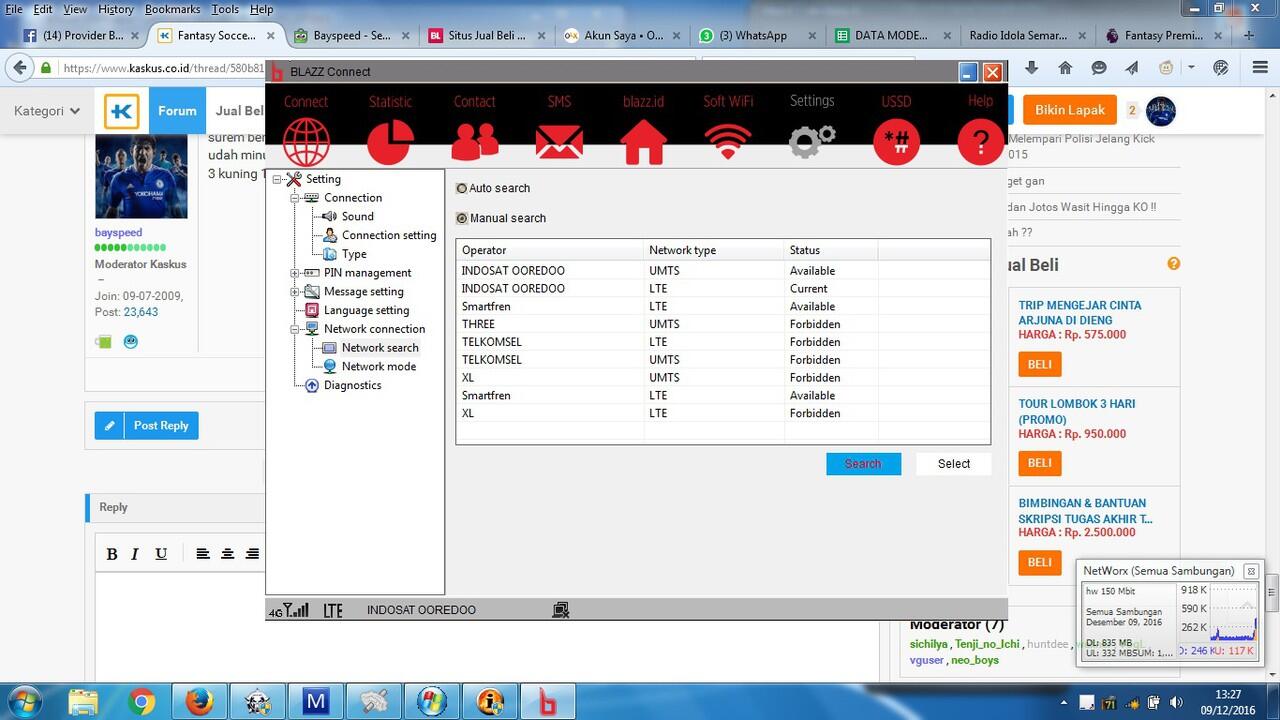Click the Post Reply button
Image resolution: width=1280 pixels, height=720 pixels.
click(x=147, y=426)
